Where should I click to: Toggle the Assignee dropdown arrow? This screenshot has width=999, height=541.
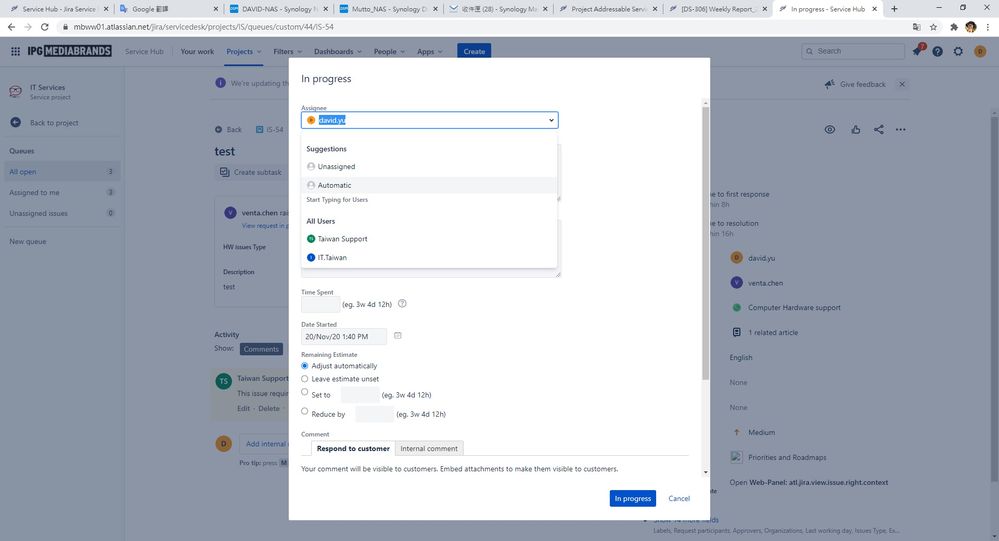(x=551, y=120)
